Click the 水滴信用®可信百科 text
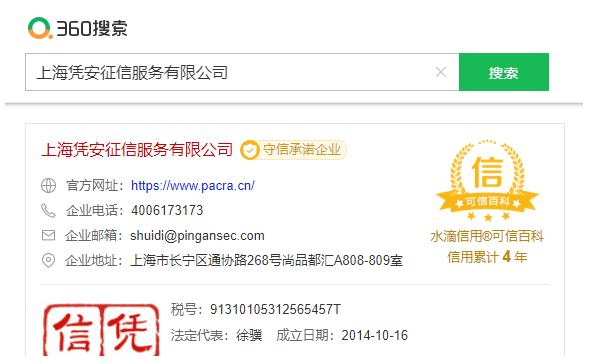Image resolution: width=590 pixels, height=364 pixels. pos(487,236)
